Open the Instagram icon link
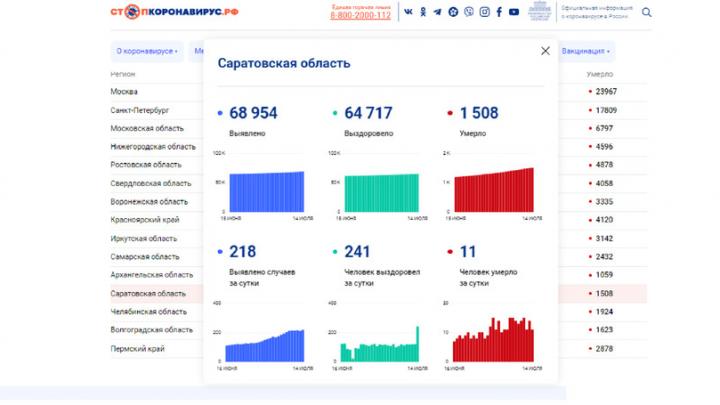The width and height of the screenshot is (720, 405). tap(484, 12)
